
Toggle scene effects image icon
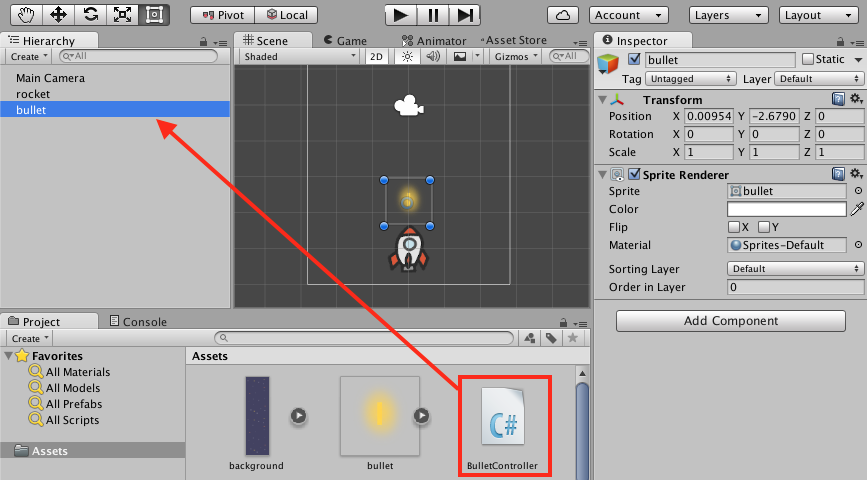point(459,56)
